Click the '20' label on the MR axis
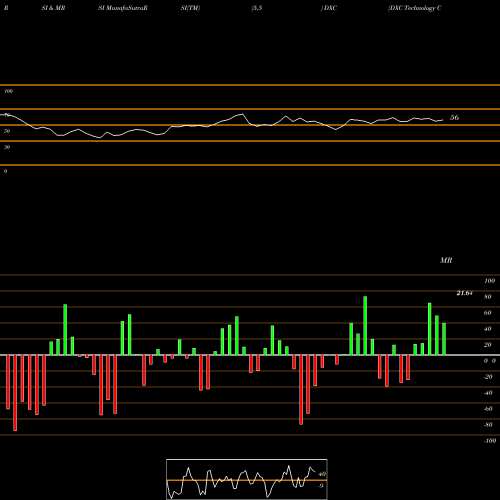500x500 pixels. (x=488, y=345)
